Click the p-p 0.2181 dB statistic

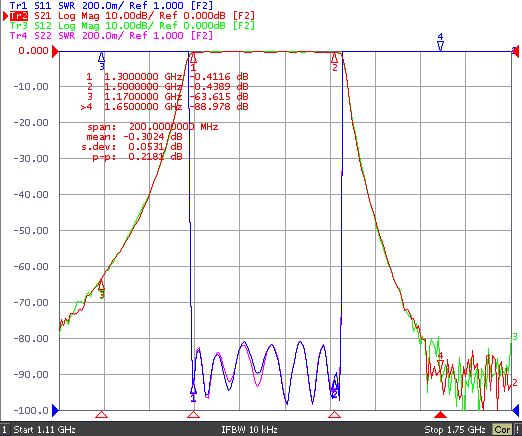137,157
